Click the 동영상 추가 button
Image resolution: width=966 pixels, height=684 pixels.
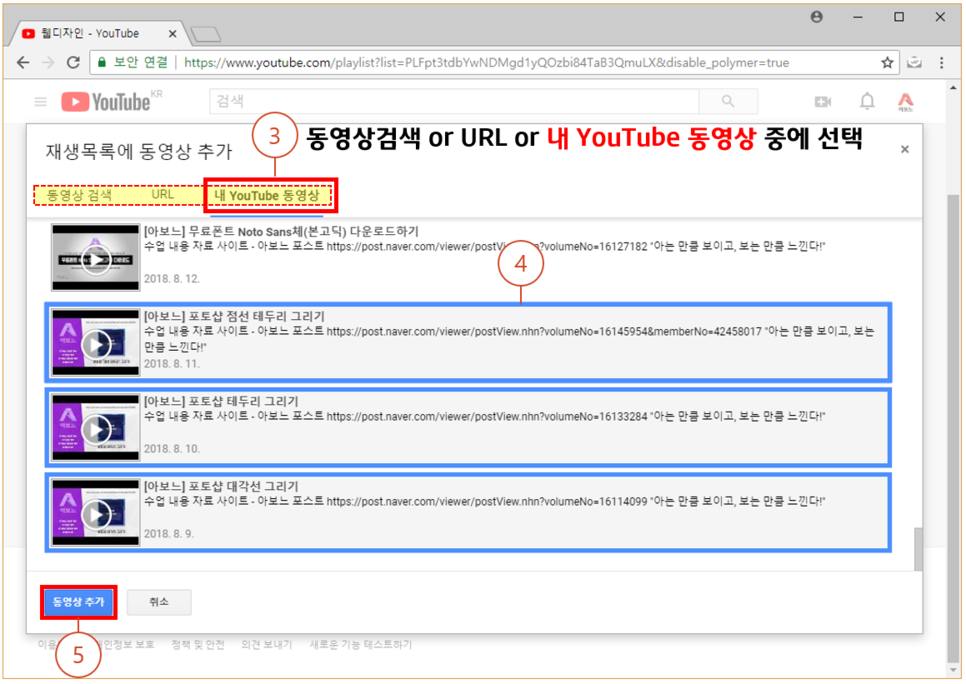pyautogui.click(x=78, y=602)
